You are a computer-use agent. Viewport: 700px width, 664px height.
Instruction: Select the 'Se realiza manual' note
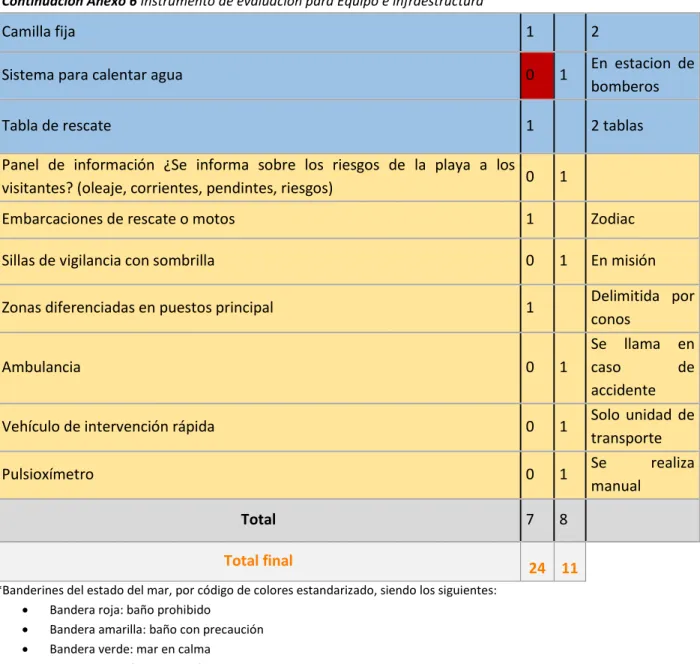click(642, 474)
